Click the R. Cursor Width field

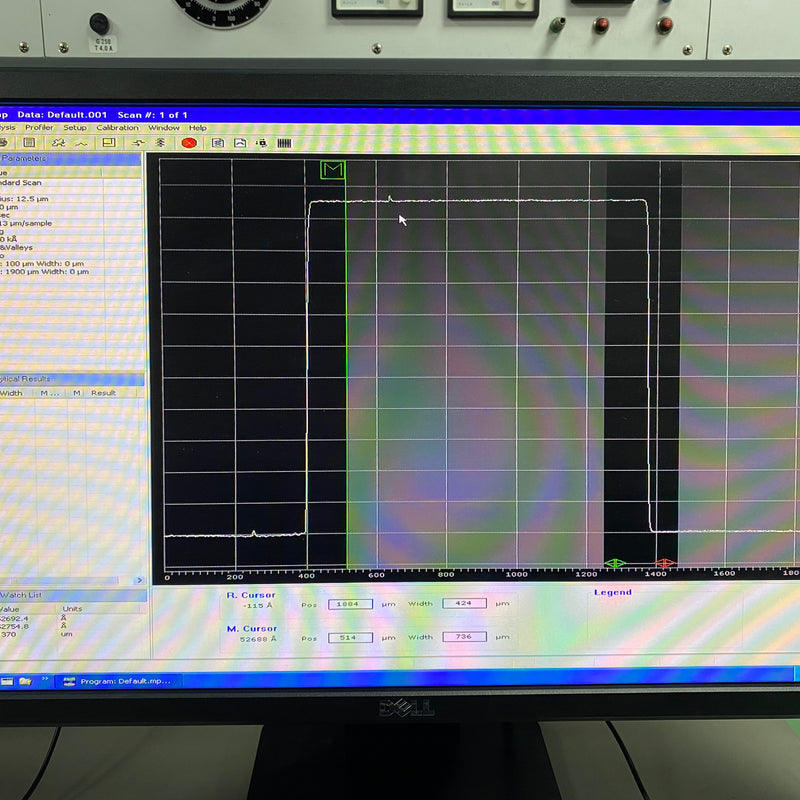[x=464, y=603]
